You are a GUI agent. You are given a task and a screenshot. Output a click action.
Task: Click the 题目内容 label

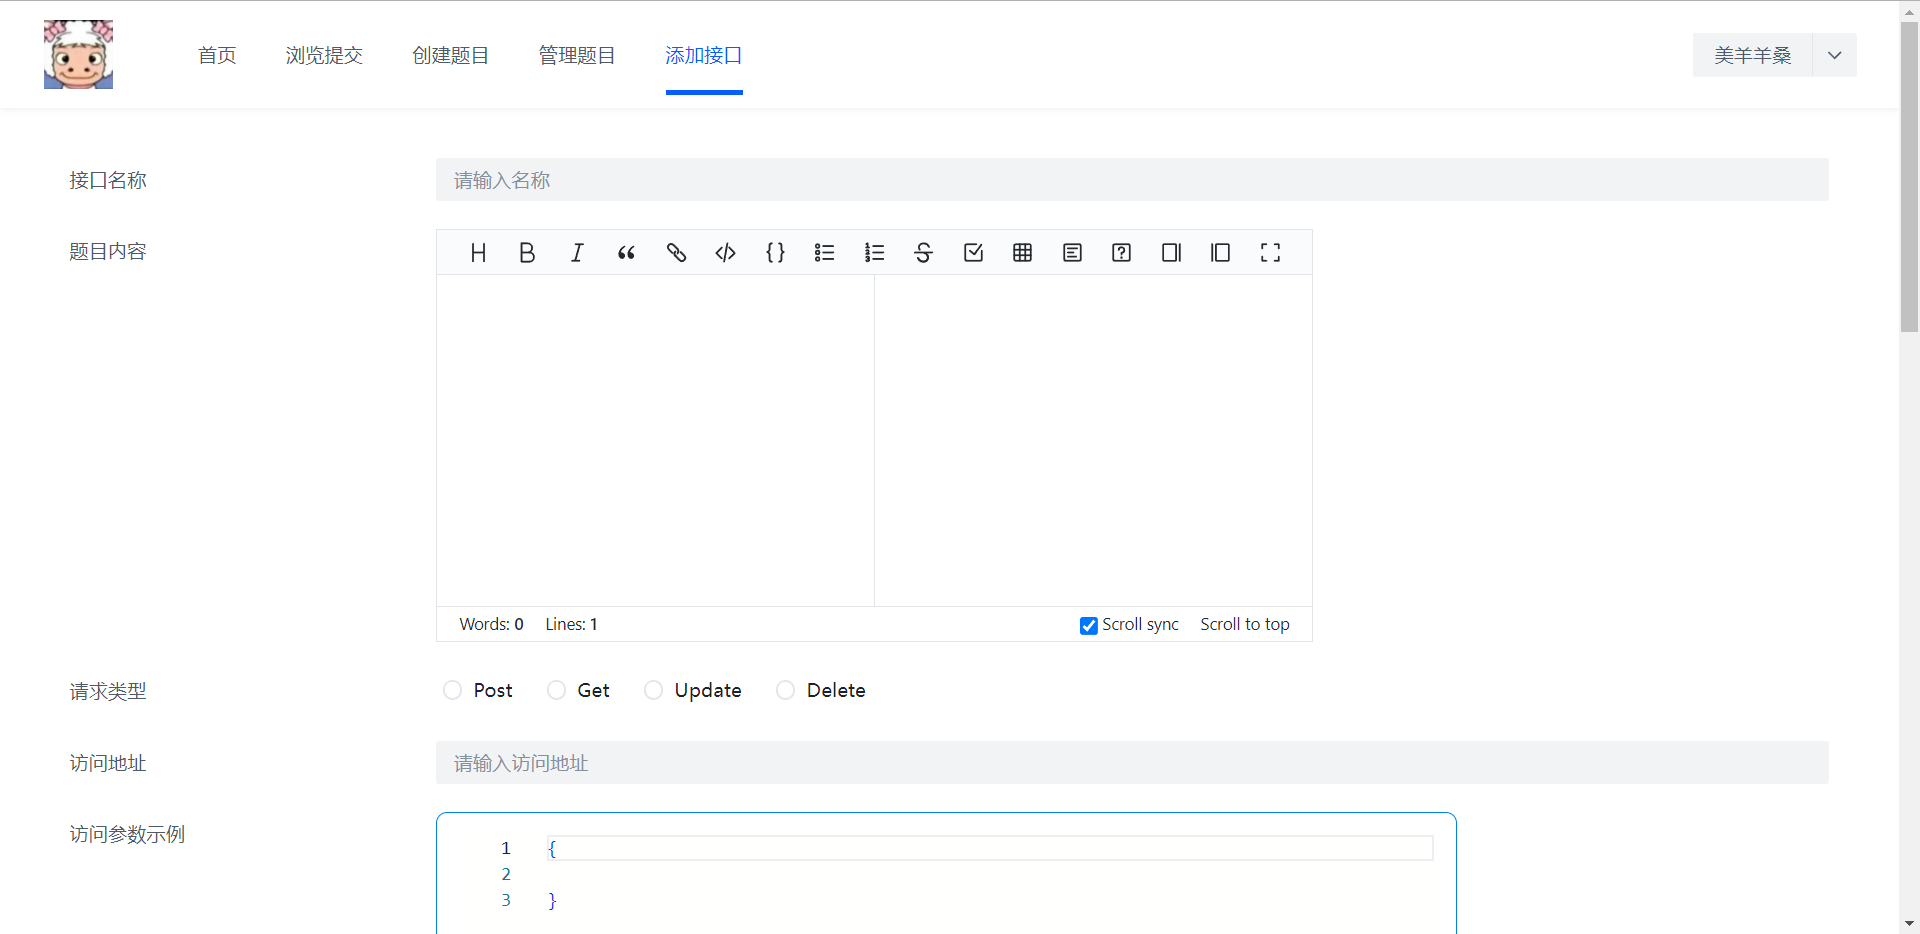point(108,251)
